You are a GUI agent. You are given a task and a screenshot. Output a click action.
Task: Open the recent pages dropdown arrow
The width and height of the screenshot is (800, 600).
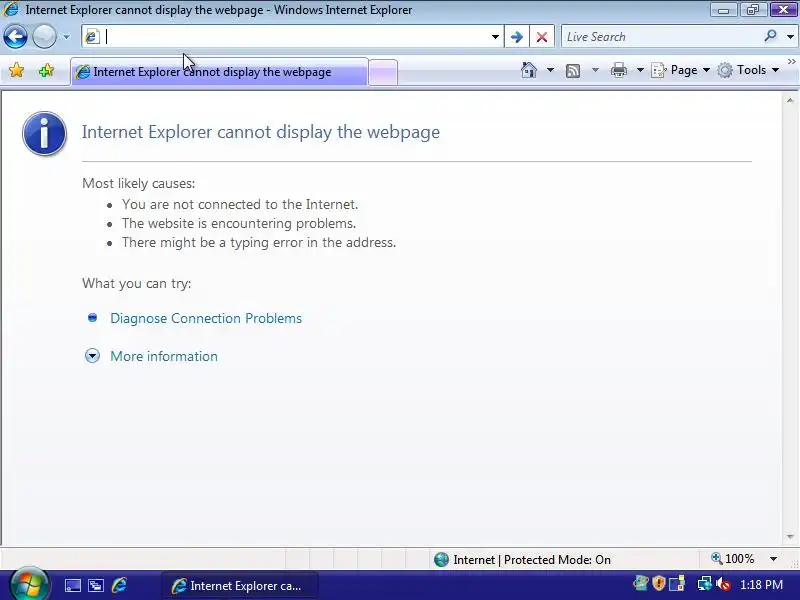[x=66, y=37]
